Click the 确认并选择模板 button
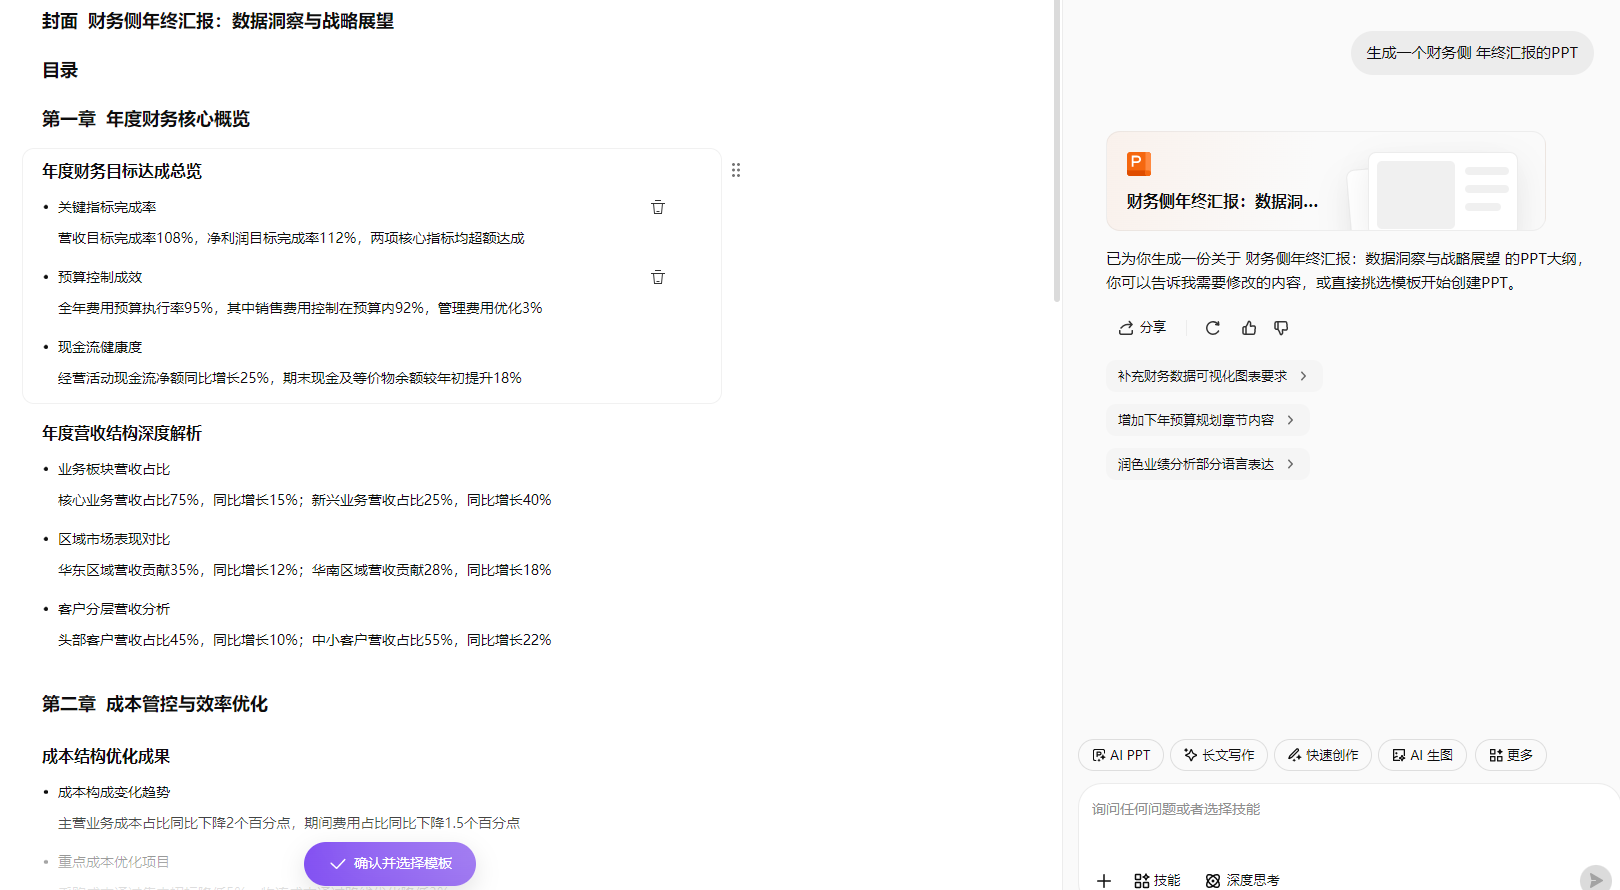Image resolution: width=1620 pixels, height=890 pixels. [x=390, y=863]
